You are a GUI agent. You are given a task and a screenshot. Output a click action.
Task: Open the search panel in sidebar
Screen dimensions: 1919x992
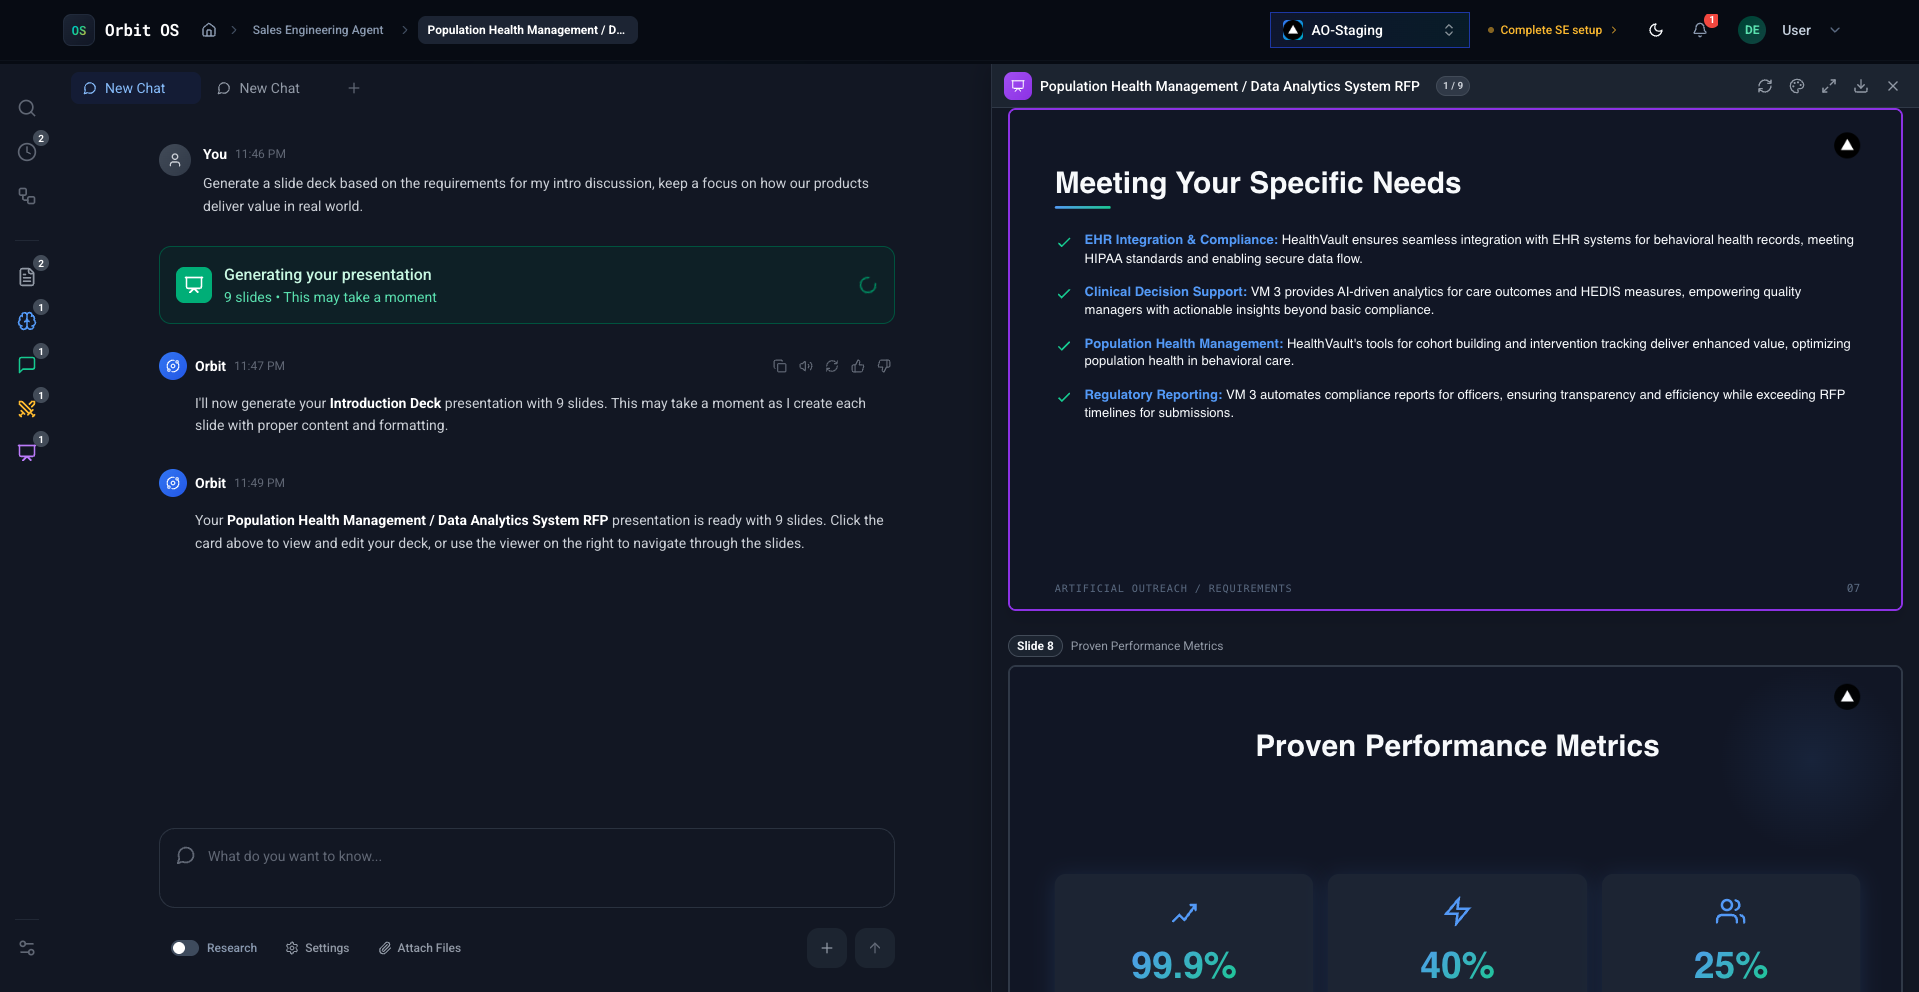click(x=27, y=108)
